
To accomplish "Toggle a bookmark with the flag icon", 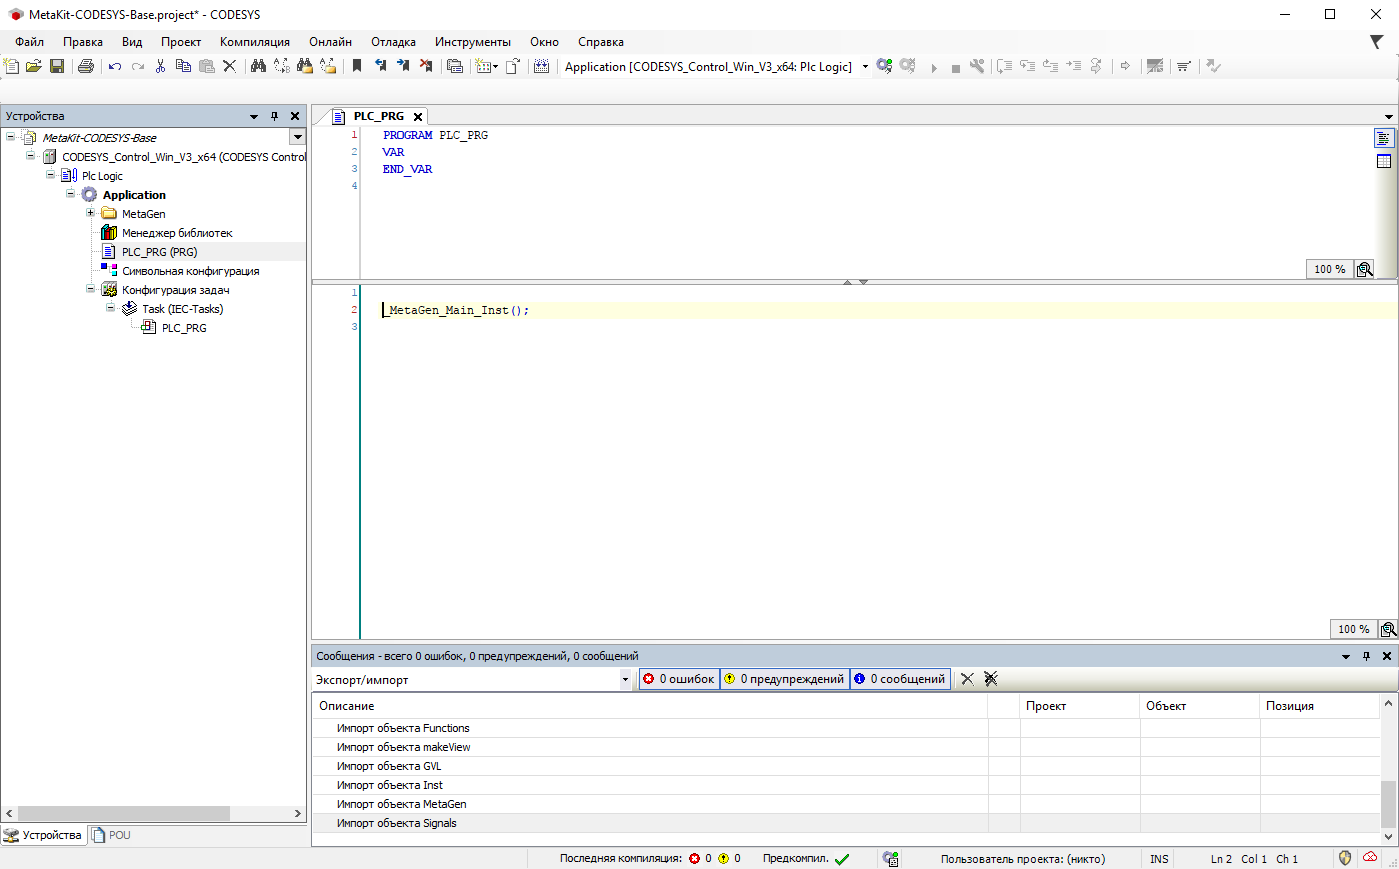I will coord(357,66).
